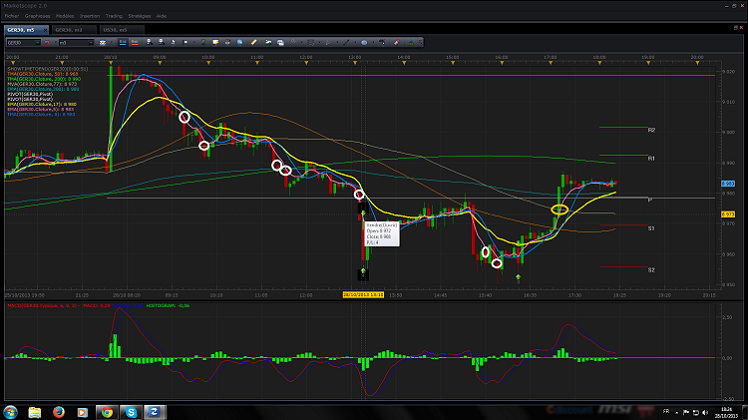Click the blue 8 983 current price tag
This screenshot has width=748, height=420.
click(728, 184)
